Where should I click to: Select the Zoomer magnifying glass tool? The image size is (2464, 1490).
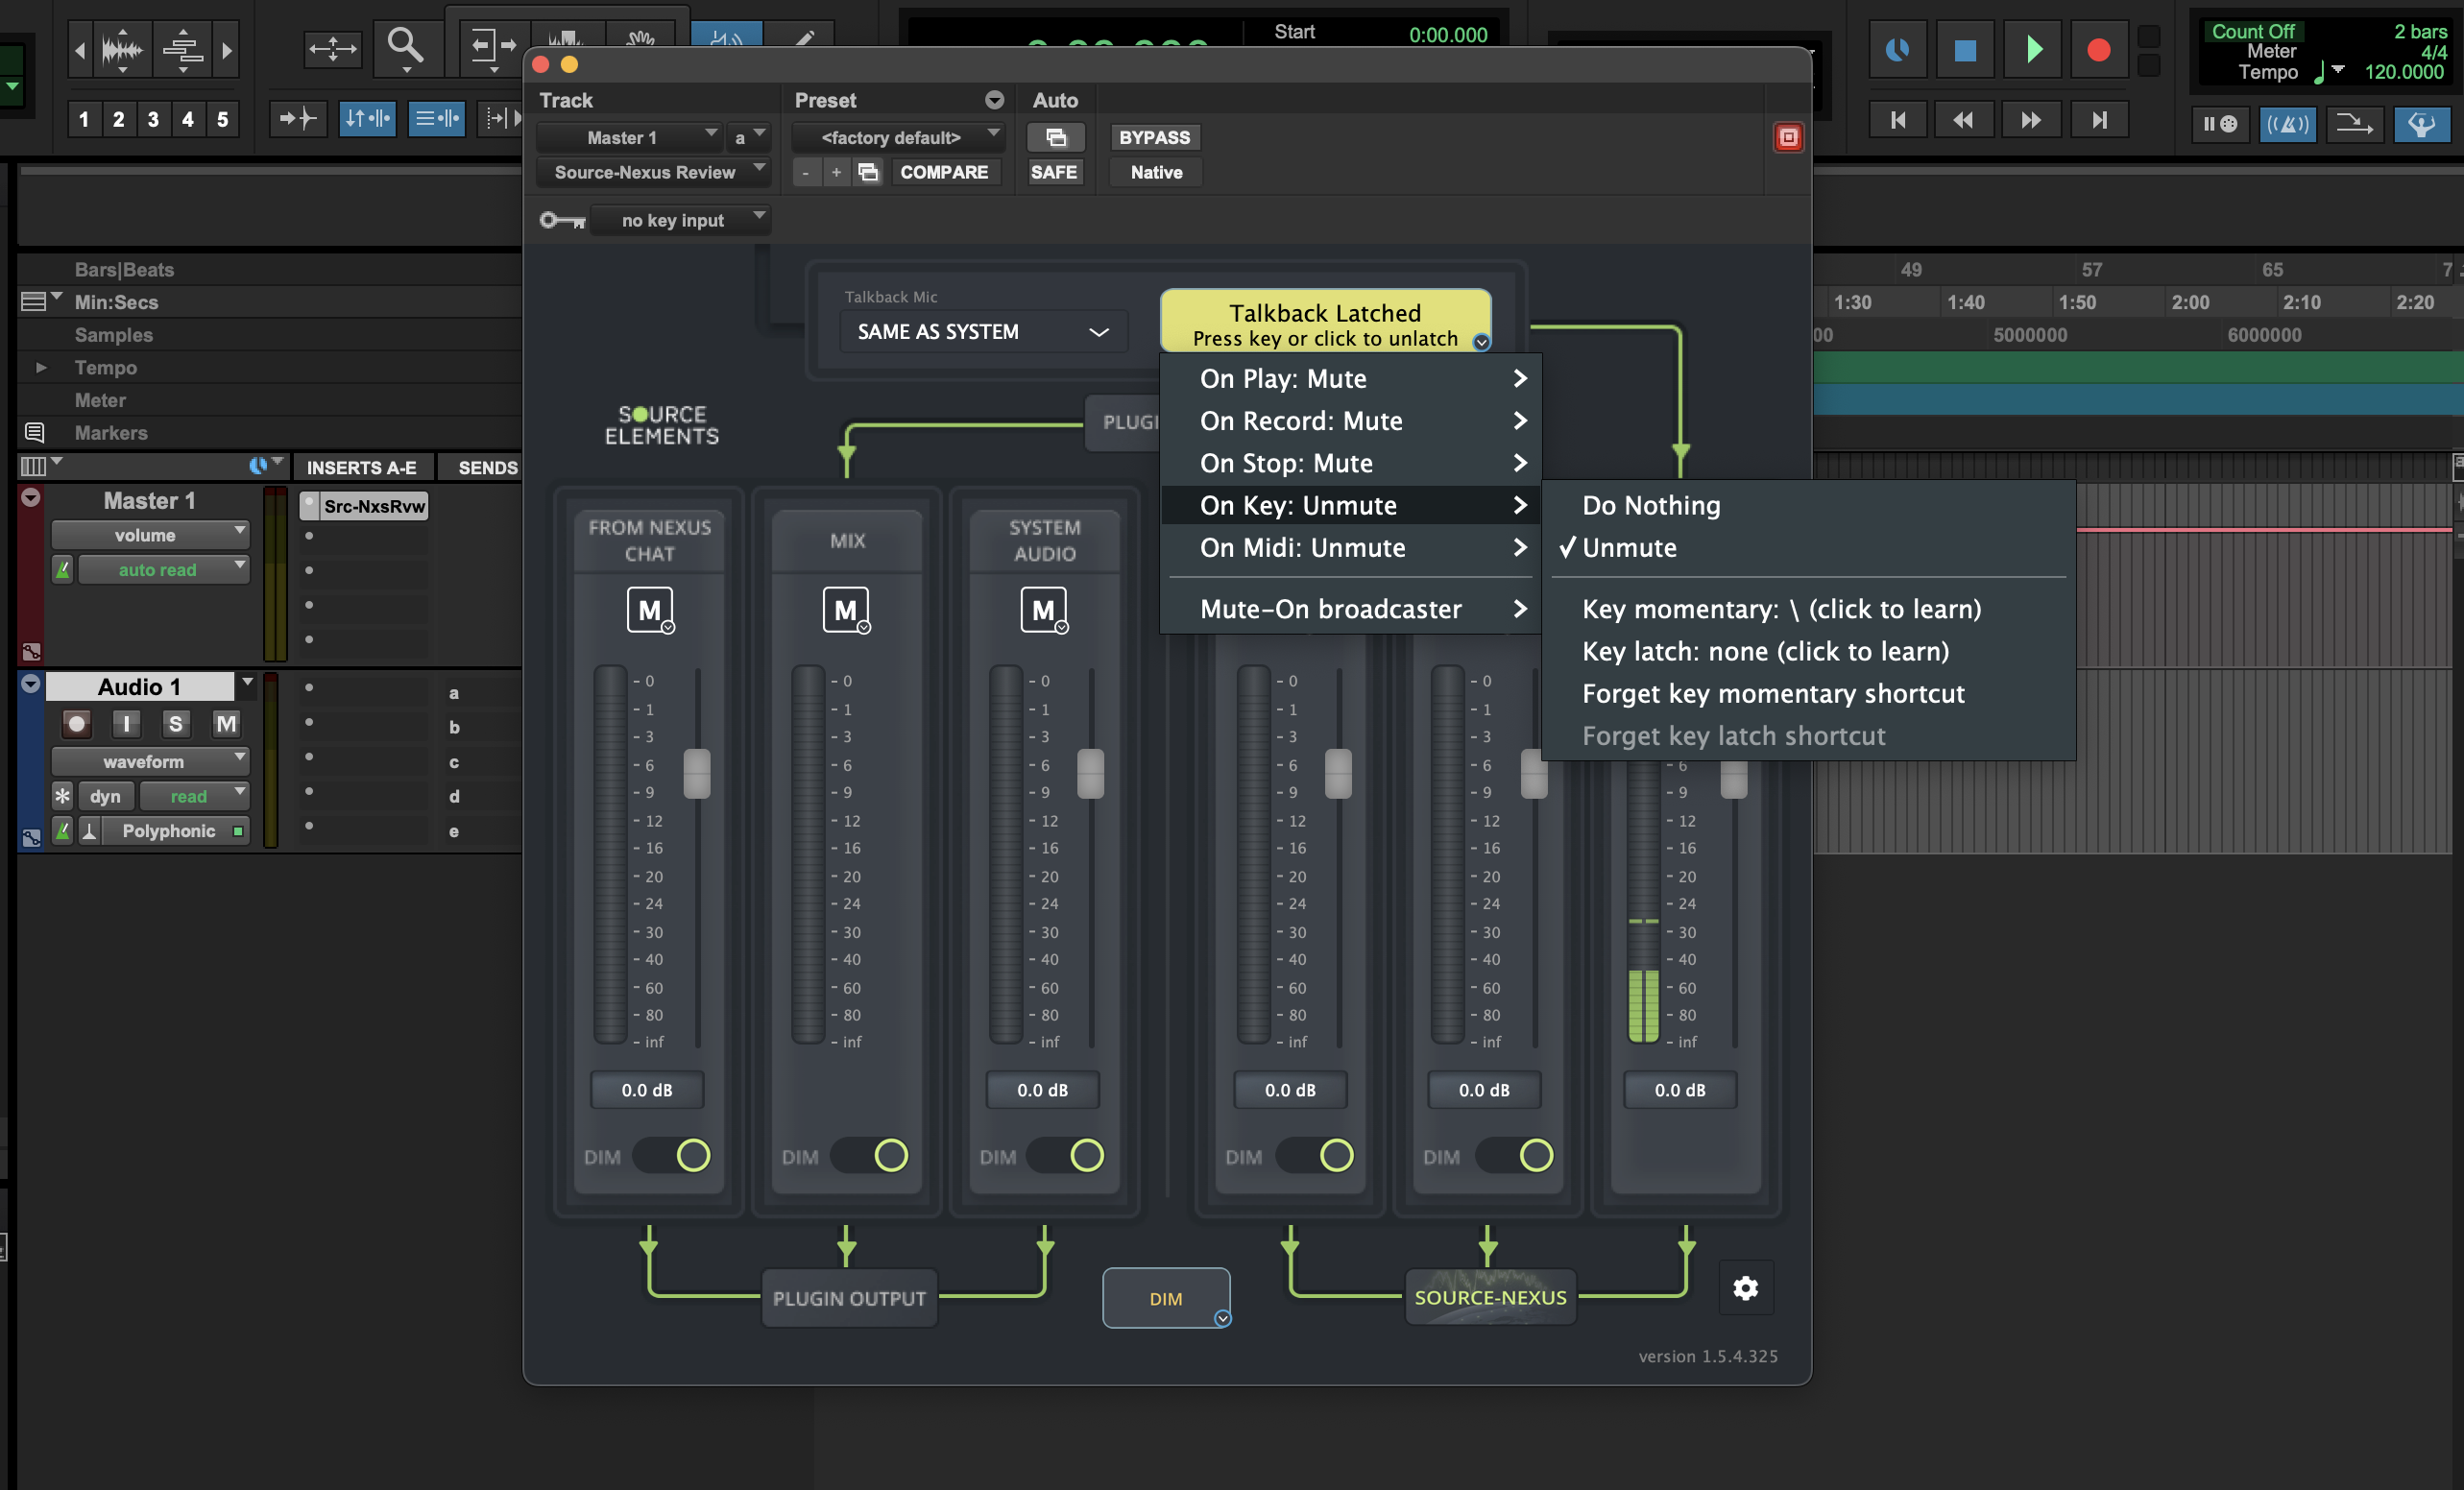click(x=405, y=46)
